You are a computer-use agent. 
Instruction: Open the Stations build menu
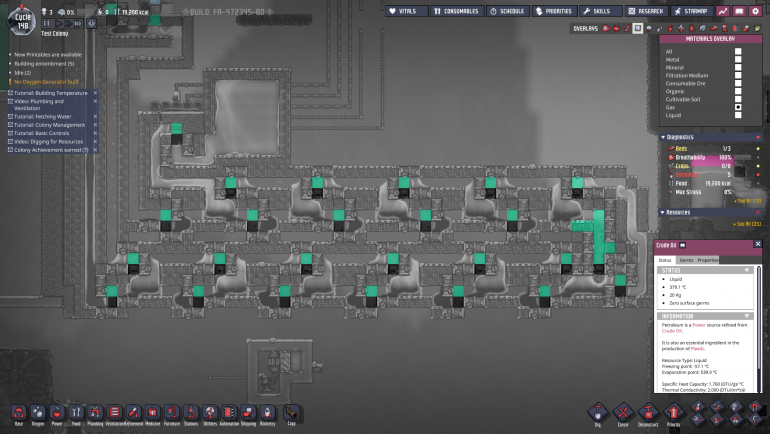click(x=191, y=413)
